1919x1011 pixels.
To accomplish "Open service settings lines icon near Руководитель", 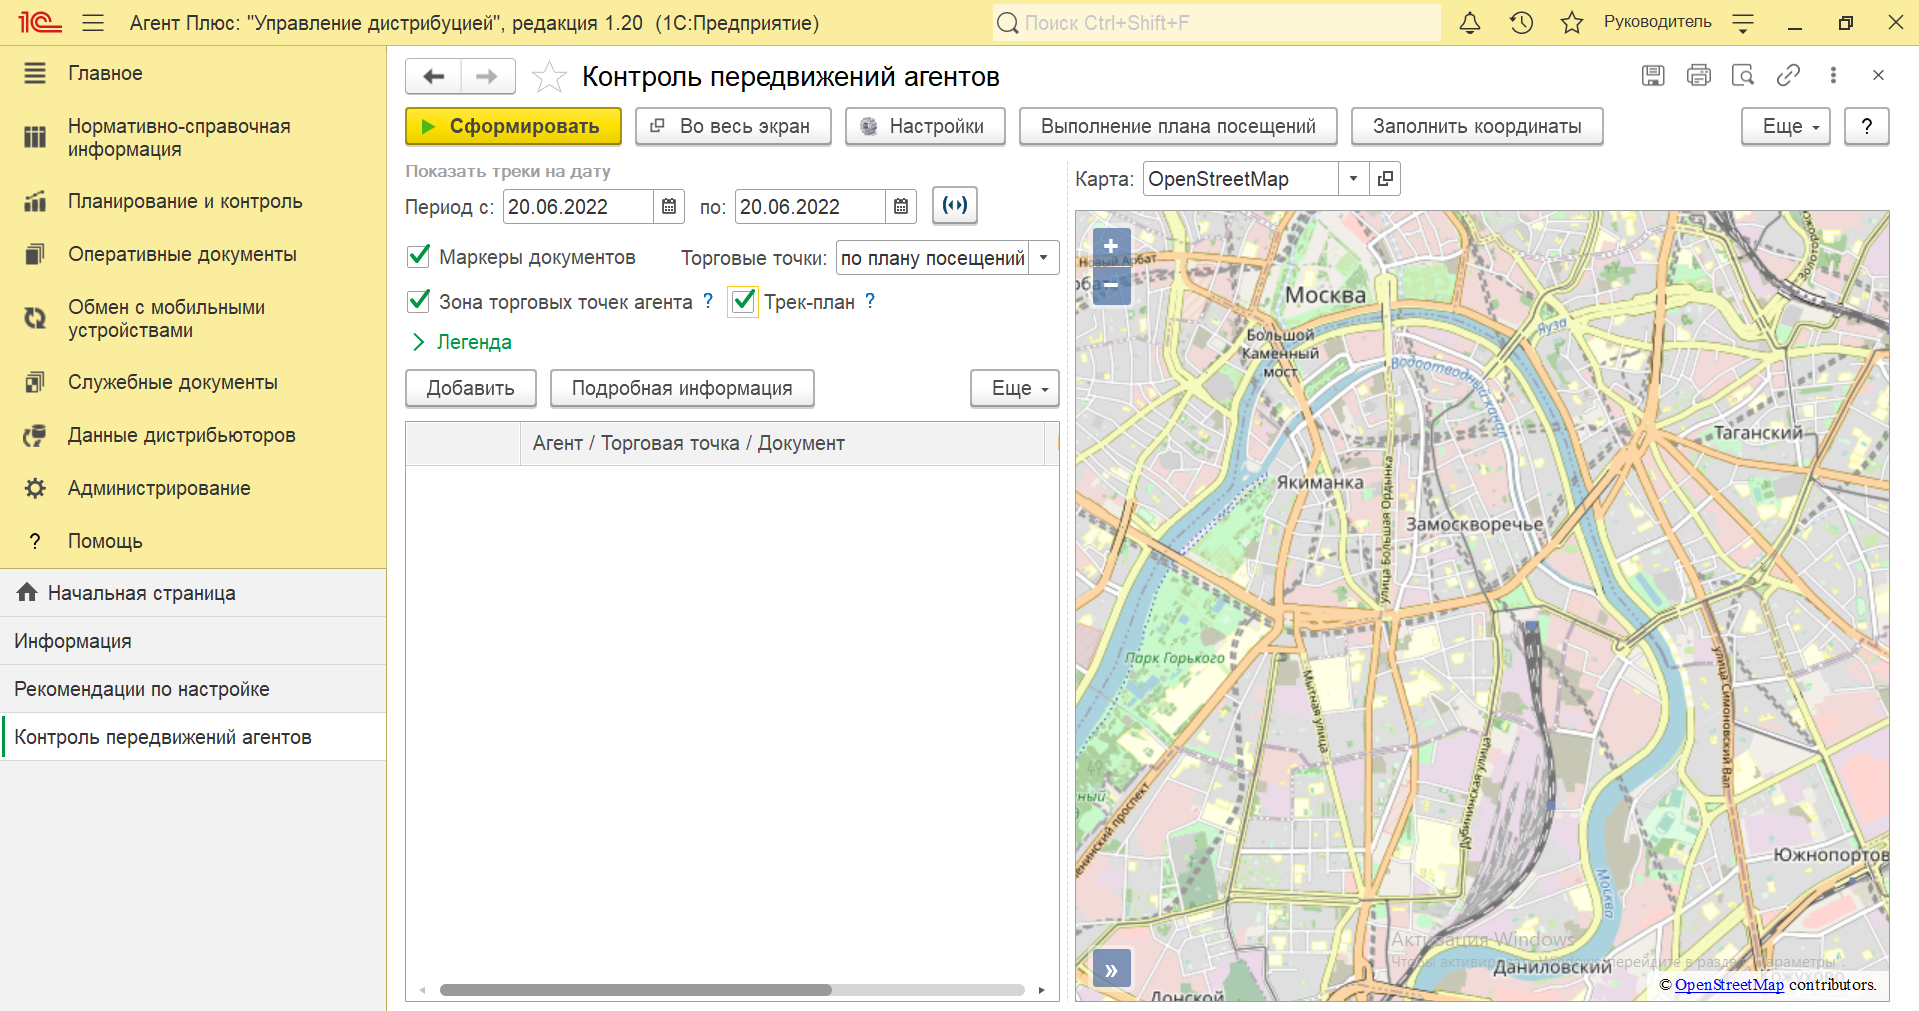I will click(1743, 23).
